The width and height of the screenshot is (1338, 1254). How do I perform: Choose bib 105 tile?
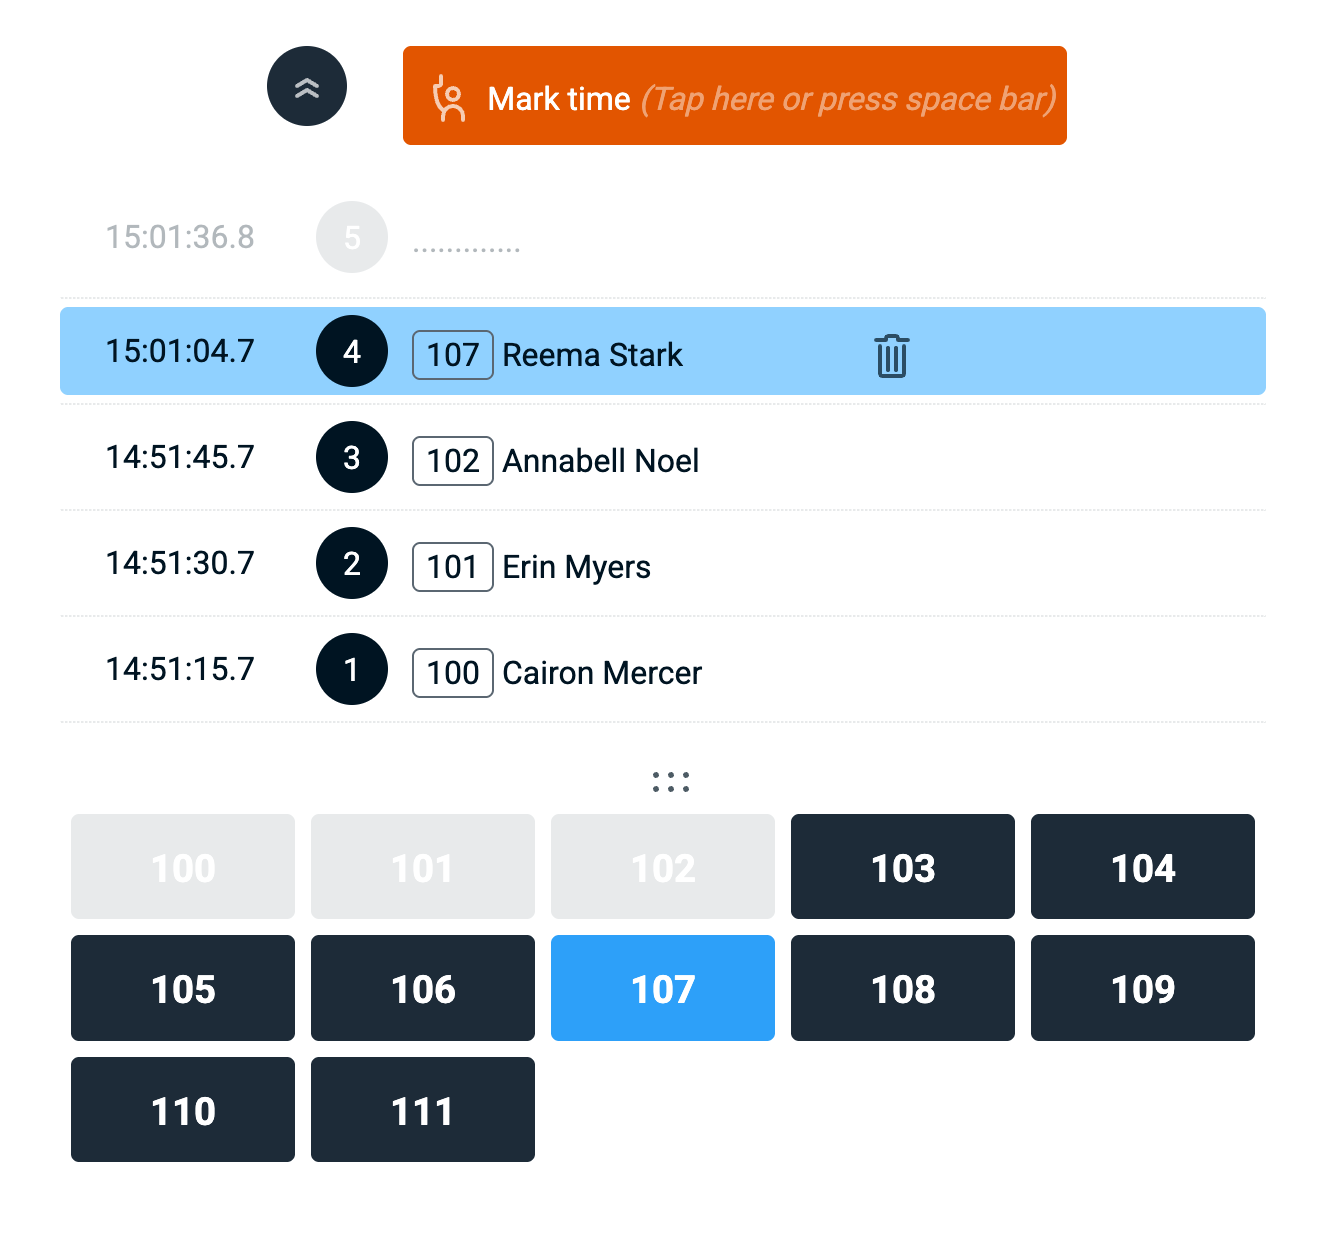(183, 989)
